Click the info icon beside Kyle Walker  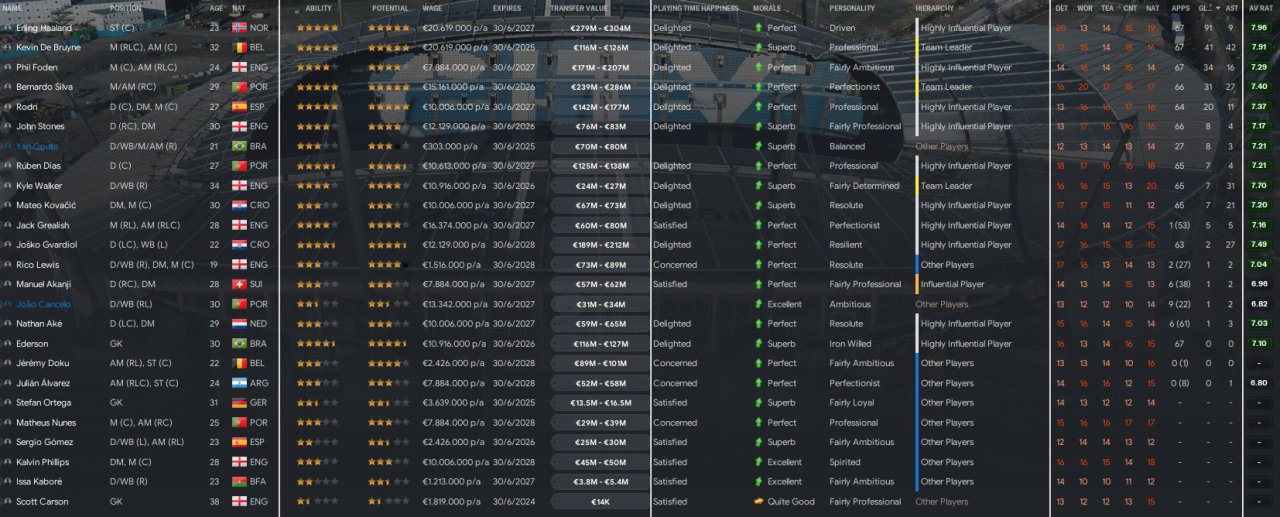(8, 186)
